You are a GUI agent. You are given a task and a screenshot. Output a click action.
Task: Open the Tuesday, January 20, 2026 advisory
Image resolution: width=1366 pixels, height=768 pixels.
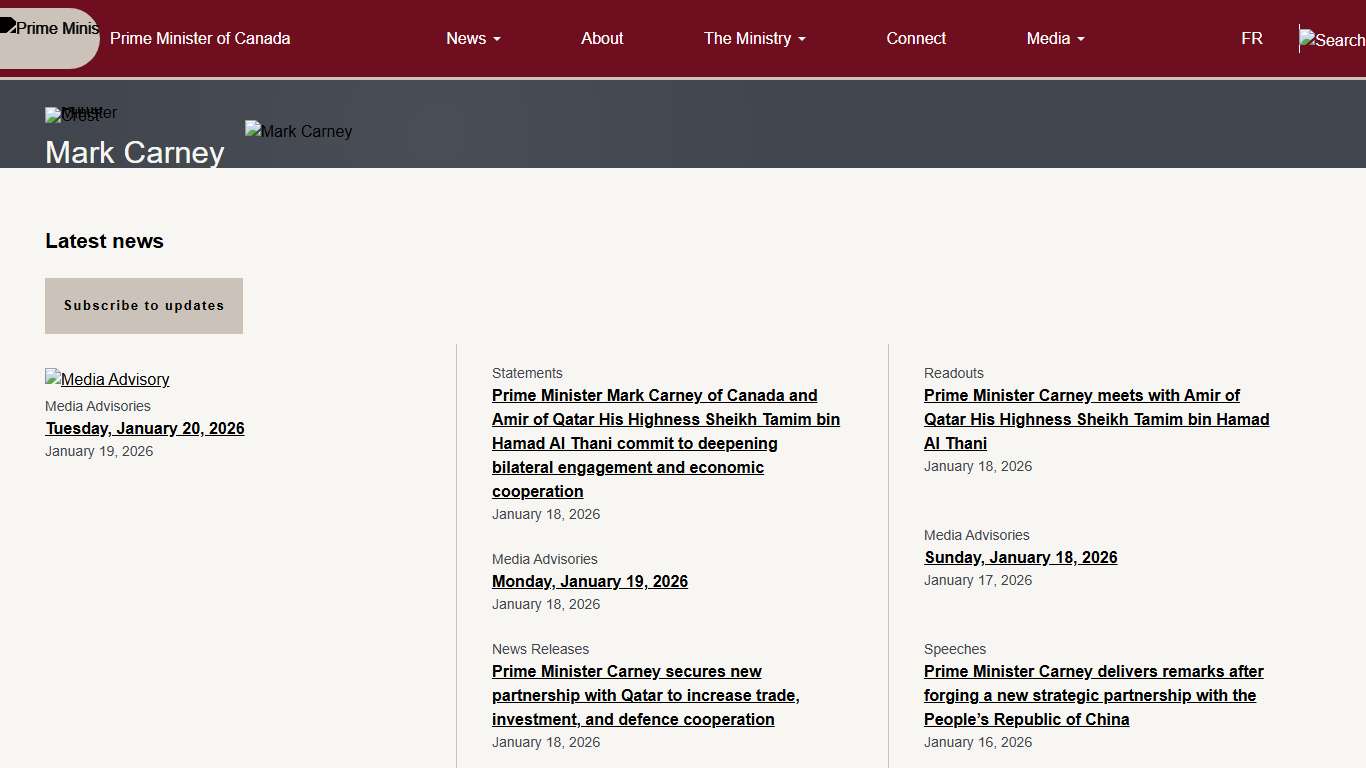click(145, 428)
